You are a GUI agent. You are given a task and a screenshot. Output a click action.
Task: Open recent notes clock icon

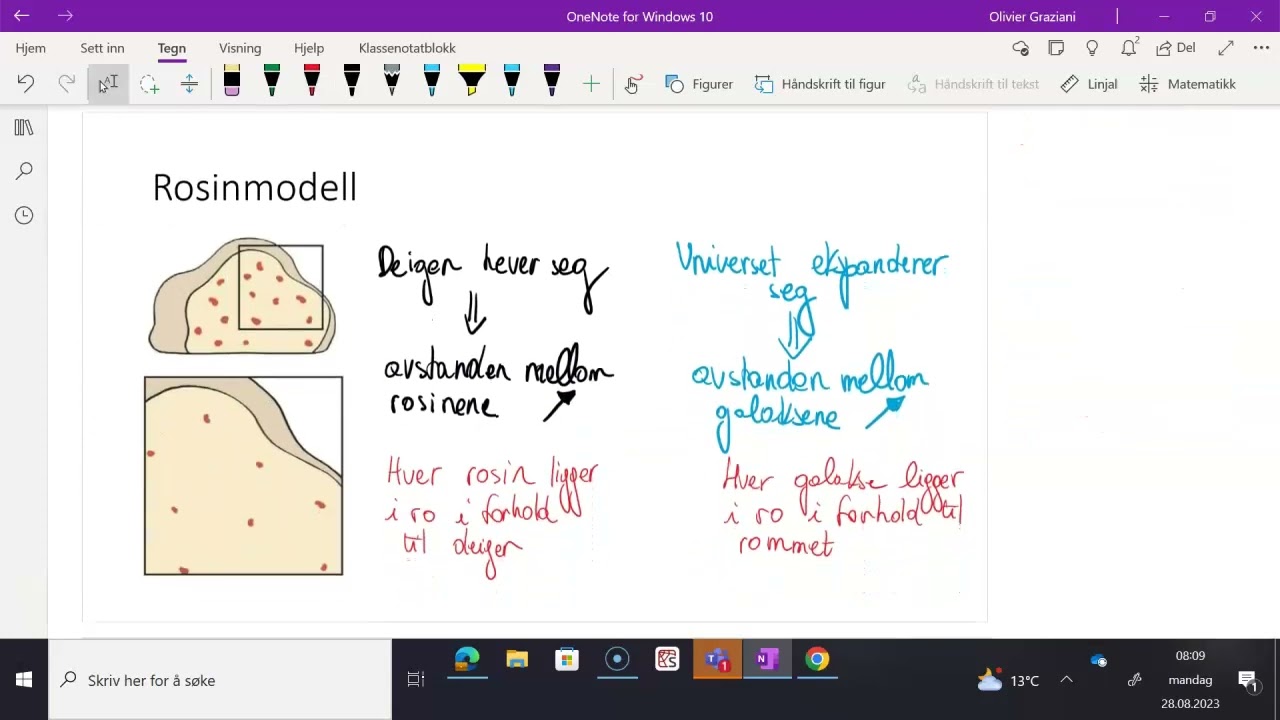click(24, 215)
